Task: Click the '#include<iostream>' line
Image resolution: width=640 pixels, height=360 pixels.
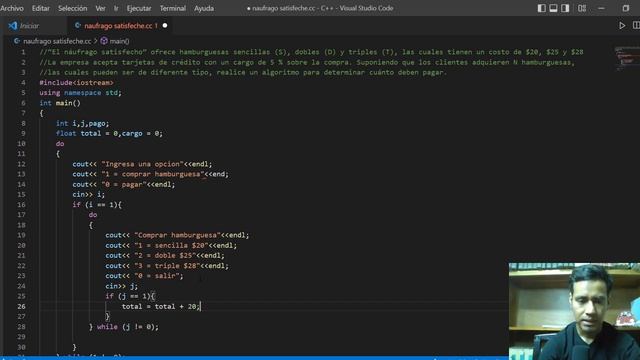Action: [76, 82]
